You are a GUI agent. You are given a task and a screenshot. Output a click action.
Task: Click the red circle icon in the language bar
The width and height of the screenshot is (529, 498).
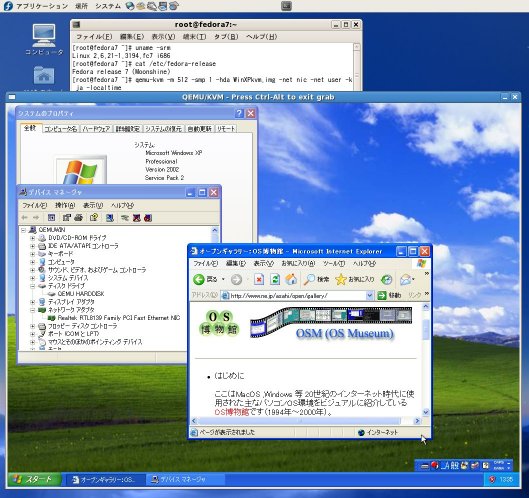(435, 466)
